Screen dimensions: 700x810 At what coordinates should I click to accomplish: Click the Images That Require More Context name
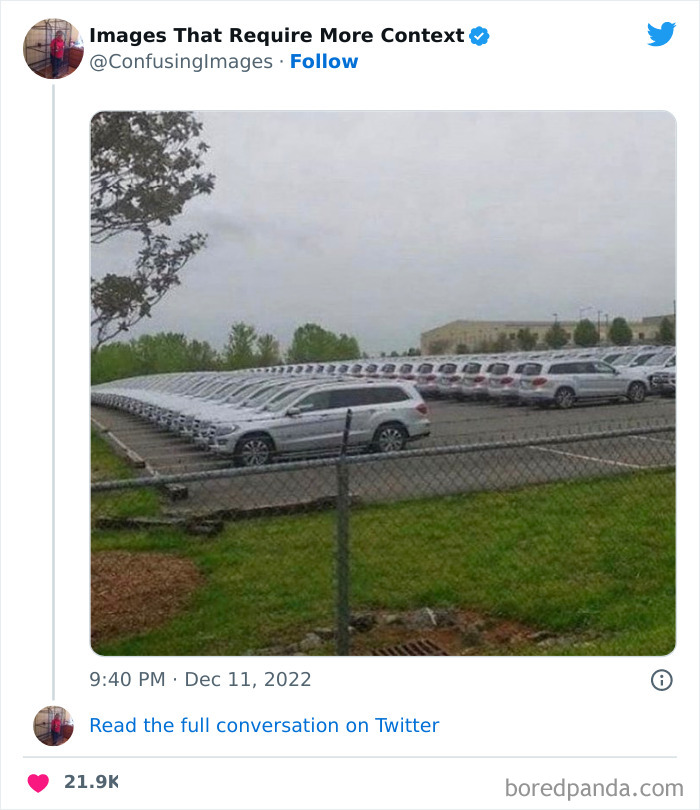pyautogui.click(x=277, y=36)
